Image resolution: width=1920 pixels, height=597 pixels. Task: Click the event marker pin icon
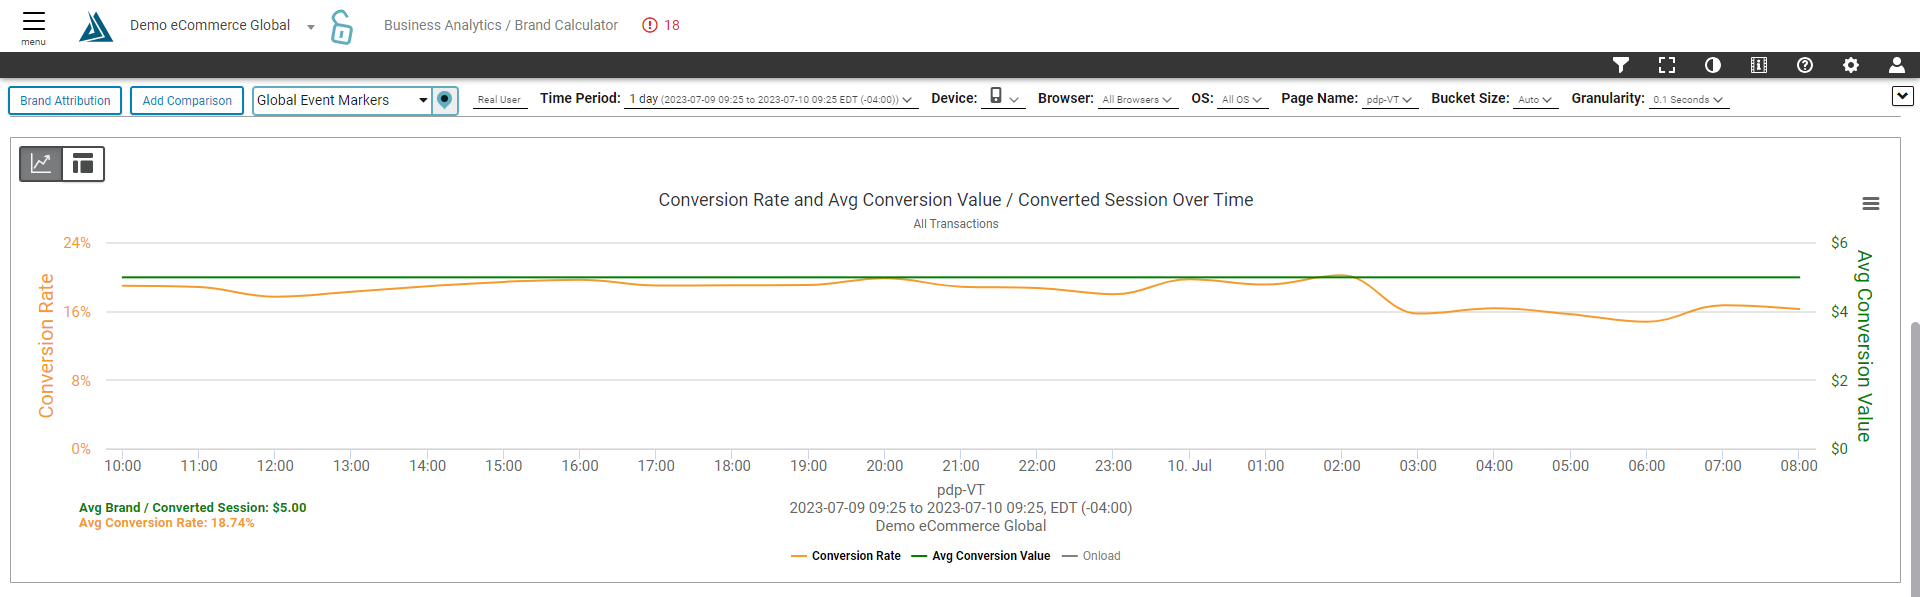click(x=445, y=100)
